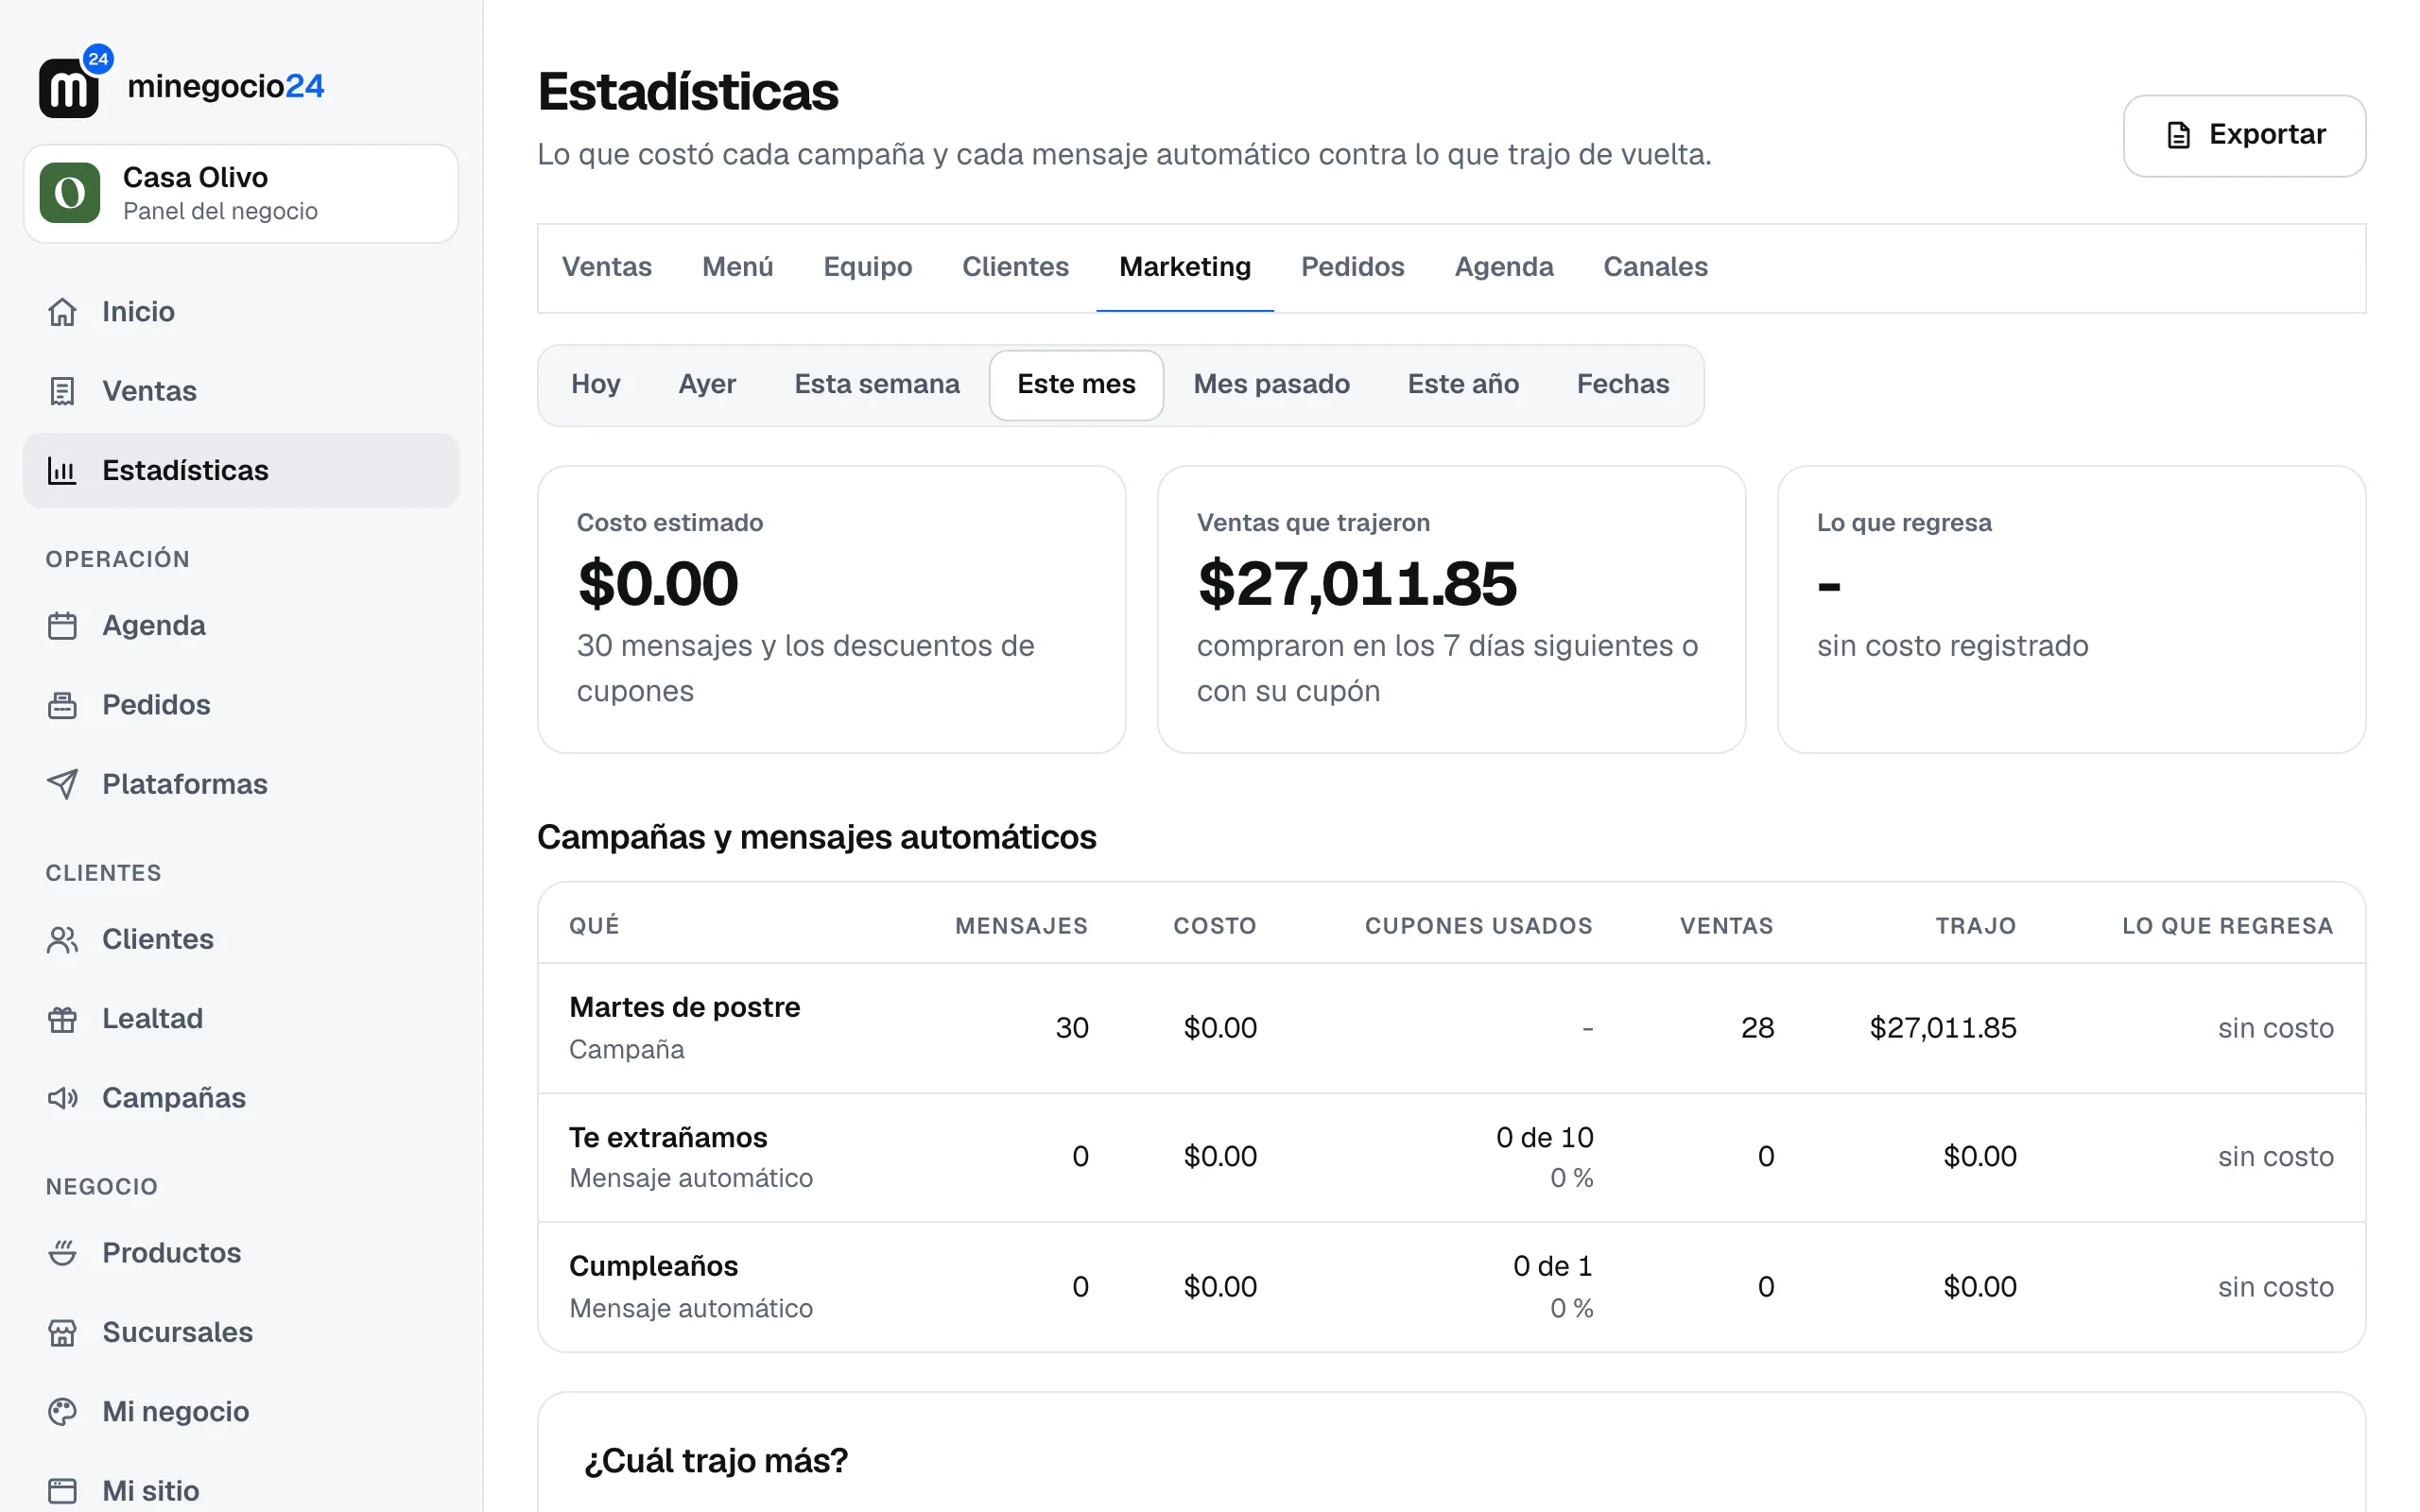Click the LO QUE REGRESA column header
Image resolution: width=2420 pixels, height=1512 pixels.
coord(2227,926)
